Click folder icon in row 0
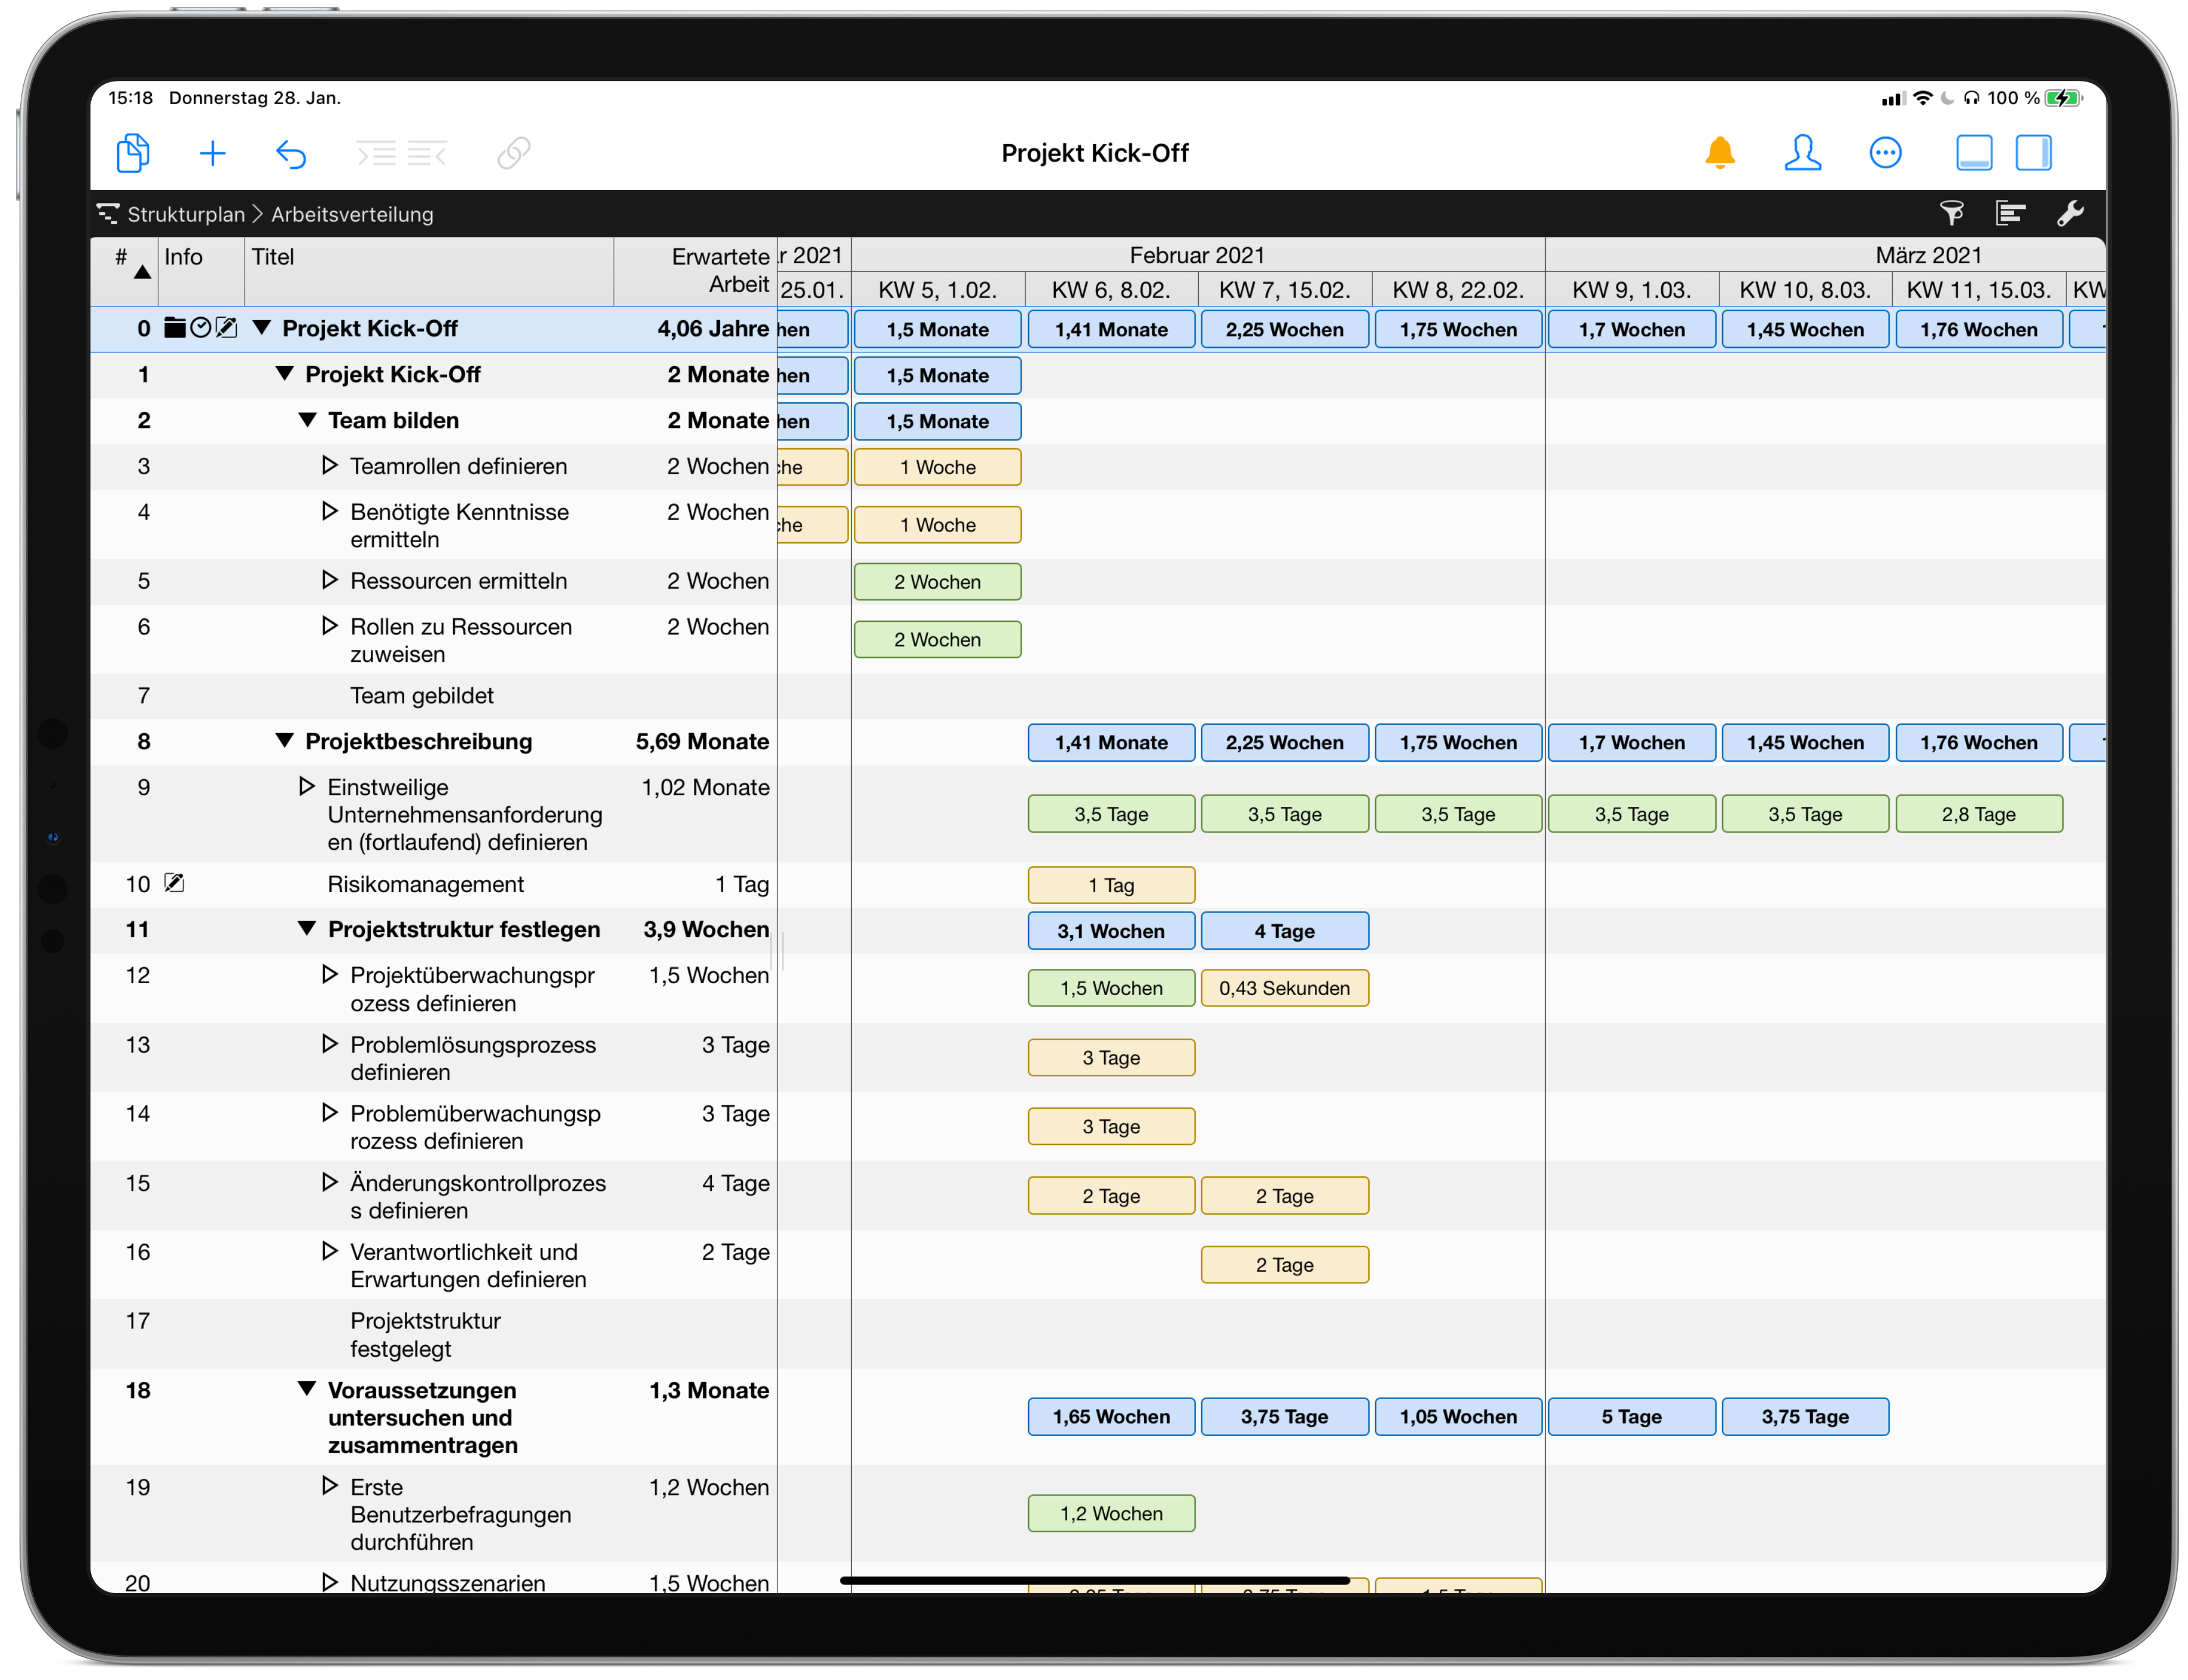This screenshot has height=1680, width=2188. (x=175, y=328)
